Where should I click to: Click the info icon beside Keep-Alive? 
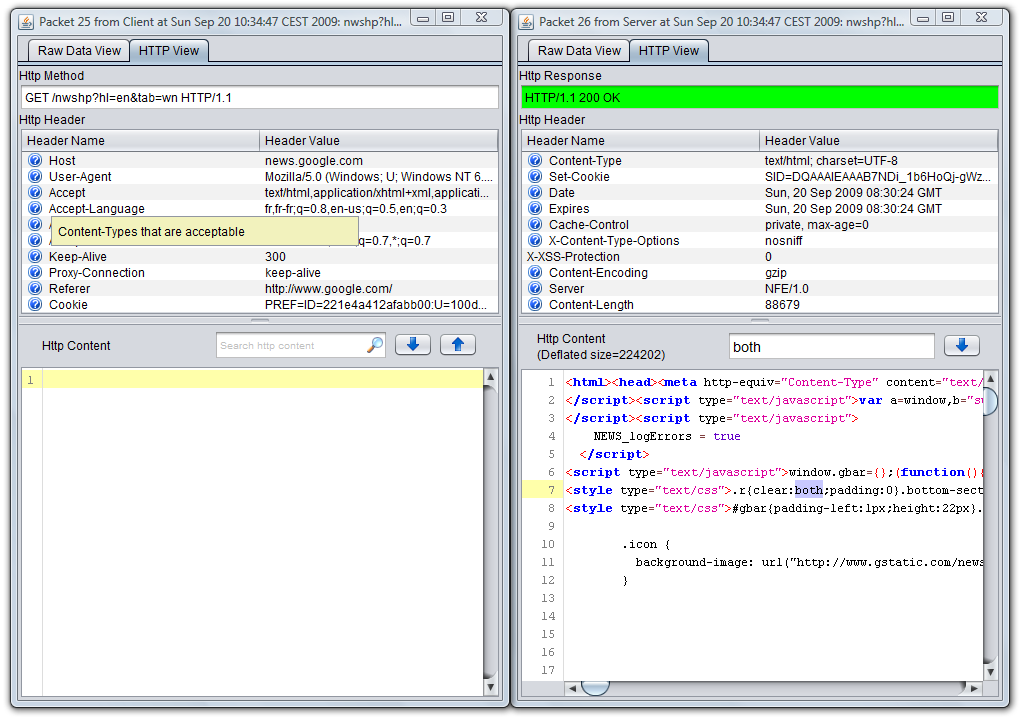35,257
